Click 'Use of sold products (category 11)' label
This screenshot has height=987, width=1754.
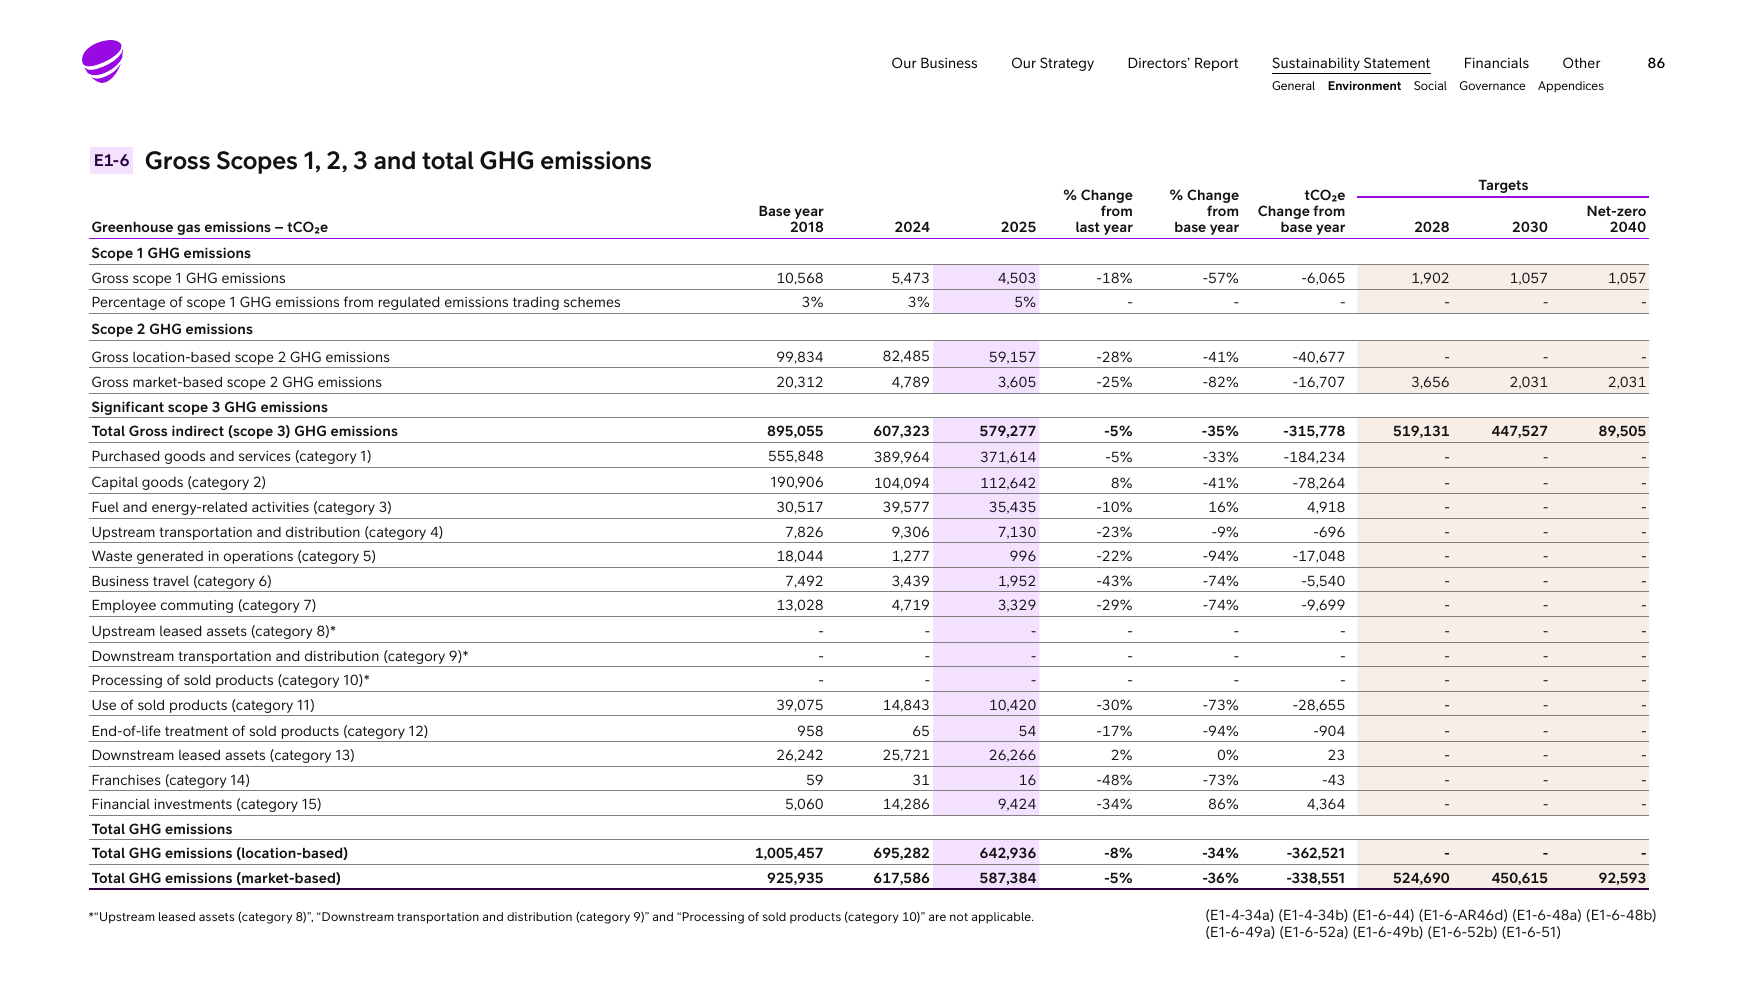pos(203,705)
